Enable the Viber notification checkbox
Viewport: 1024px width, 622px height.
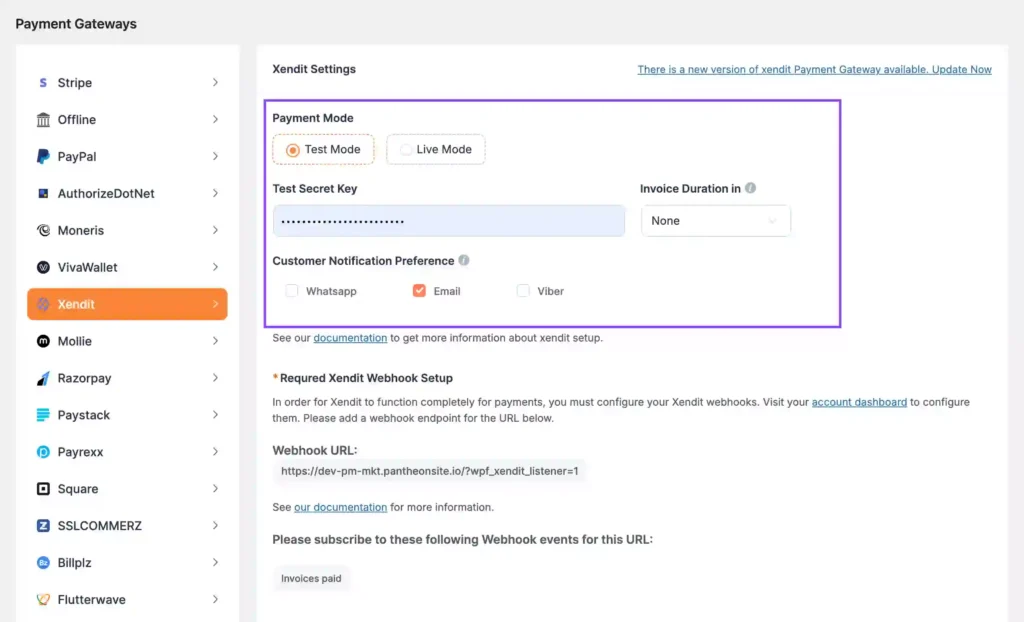(522, 291)
